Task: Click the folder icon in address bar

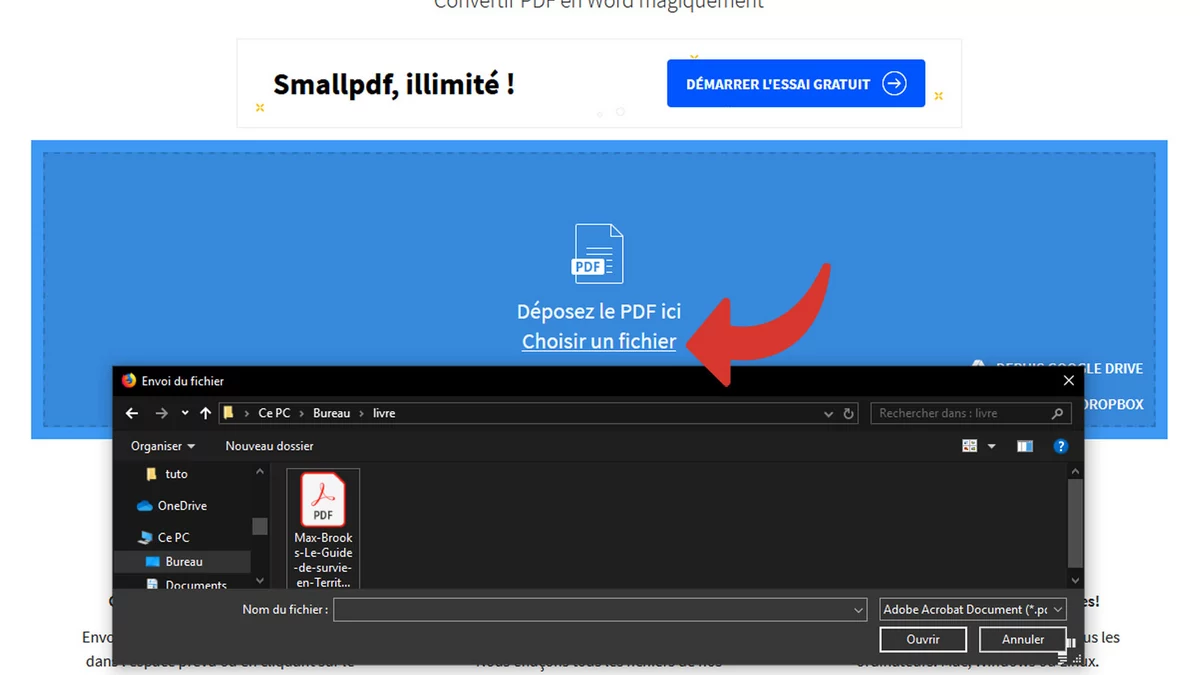Action: (x=229, y=412)
